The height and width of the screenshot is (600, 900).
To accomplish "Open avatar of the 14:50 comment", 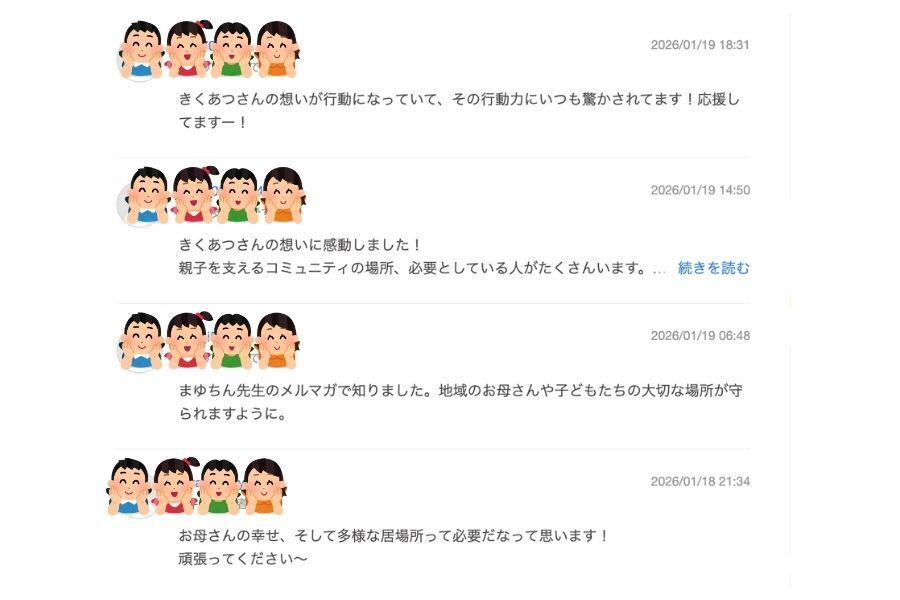I will pyautogui.click(x=212, y=195).
